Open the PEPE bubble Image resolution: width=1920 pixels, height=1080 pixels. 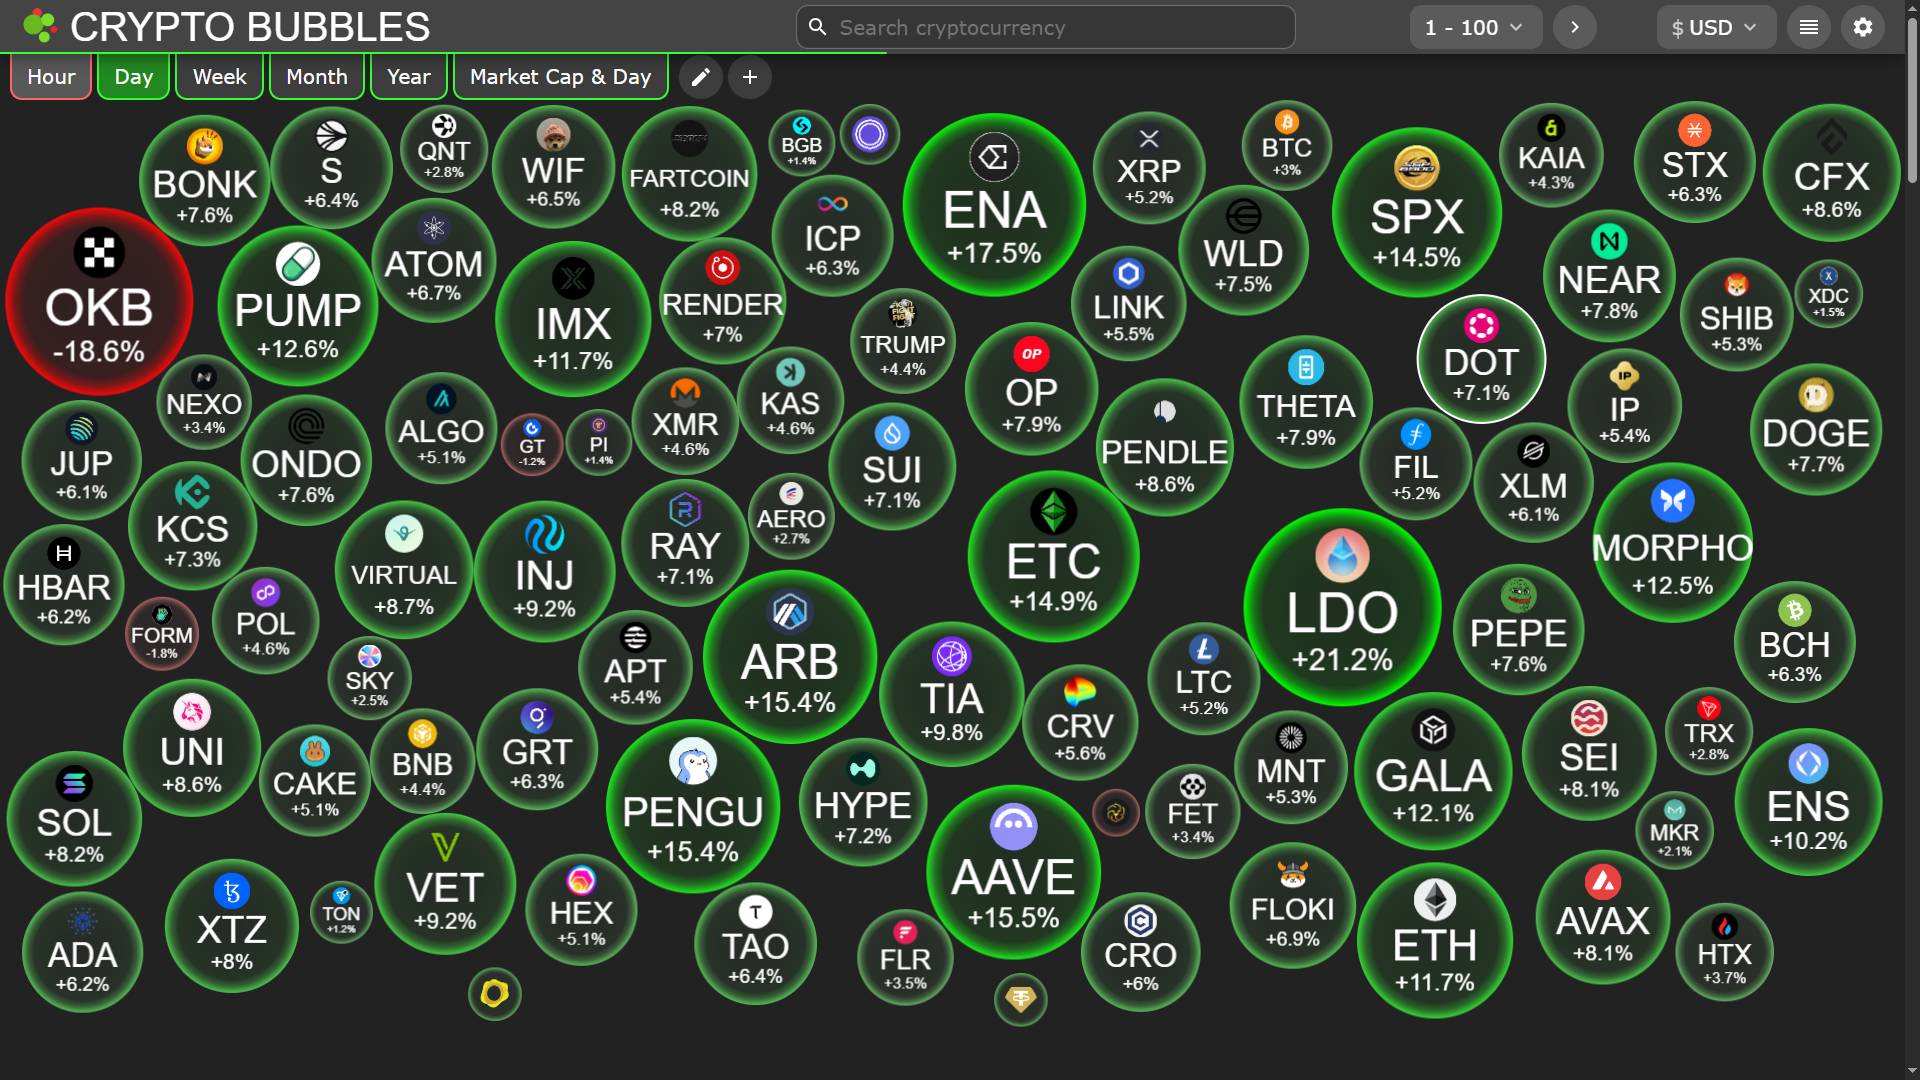point(1518,629)
